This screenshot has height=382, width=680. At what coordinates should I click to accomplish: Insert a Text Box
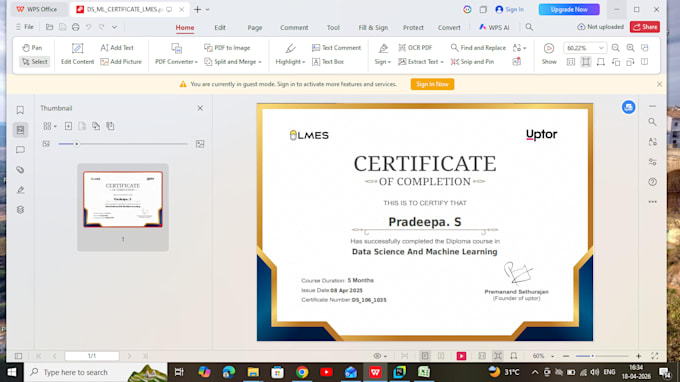(327, 62)
